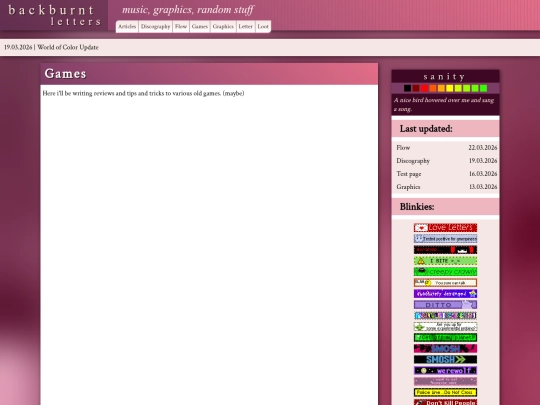
Task: Click the 16.03.2026 date in Last updated
Action: pos(483,174)
